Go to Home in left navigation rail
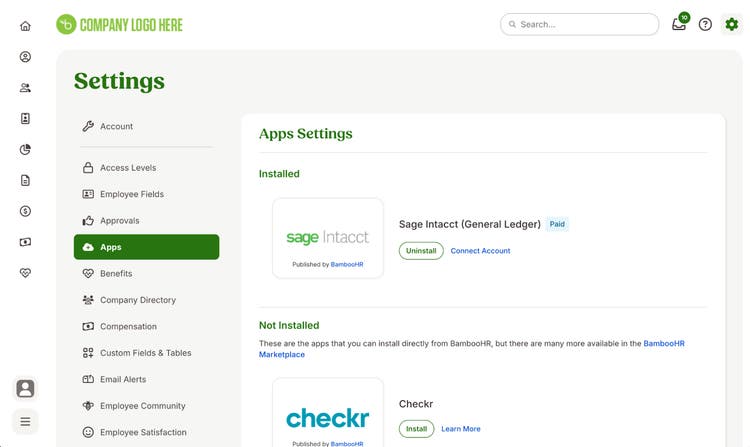The width and height of the screenshot is (750, 447). point(25,26)
